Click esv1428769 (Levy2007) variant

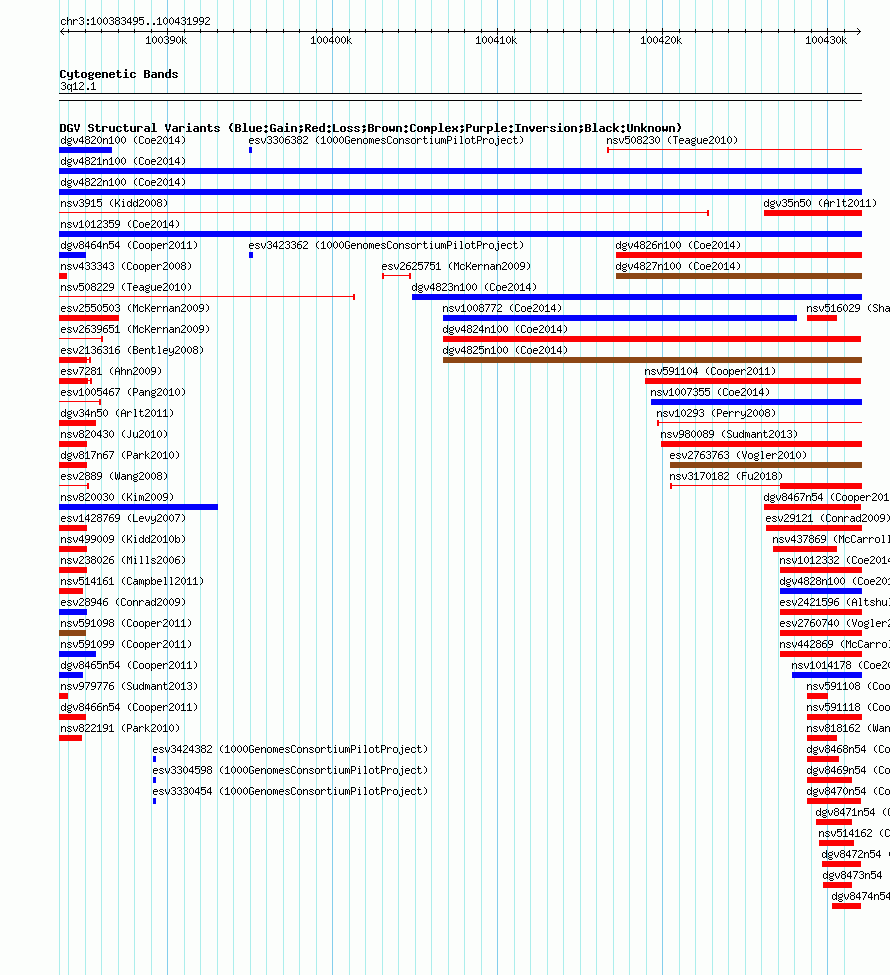tap(123, 519)
